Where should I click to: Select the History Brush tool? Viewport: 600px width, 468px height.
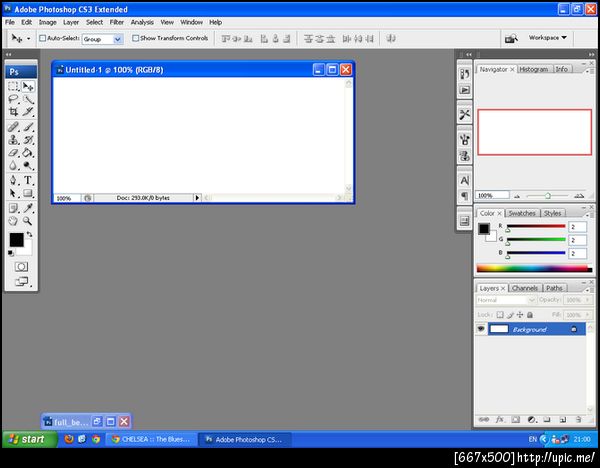point(28,140)
